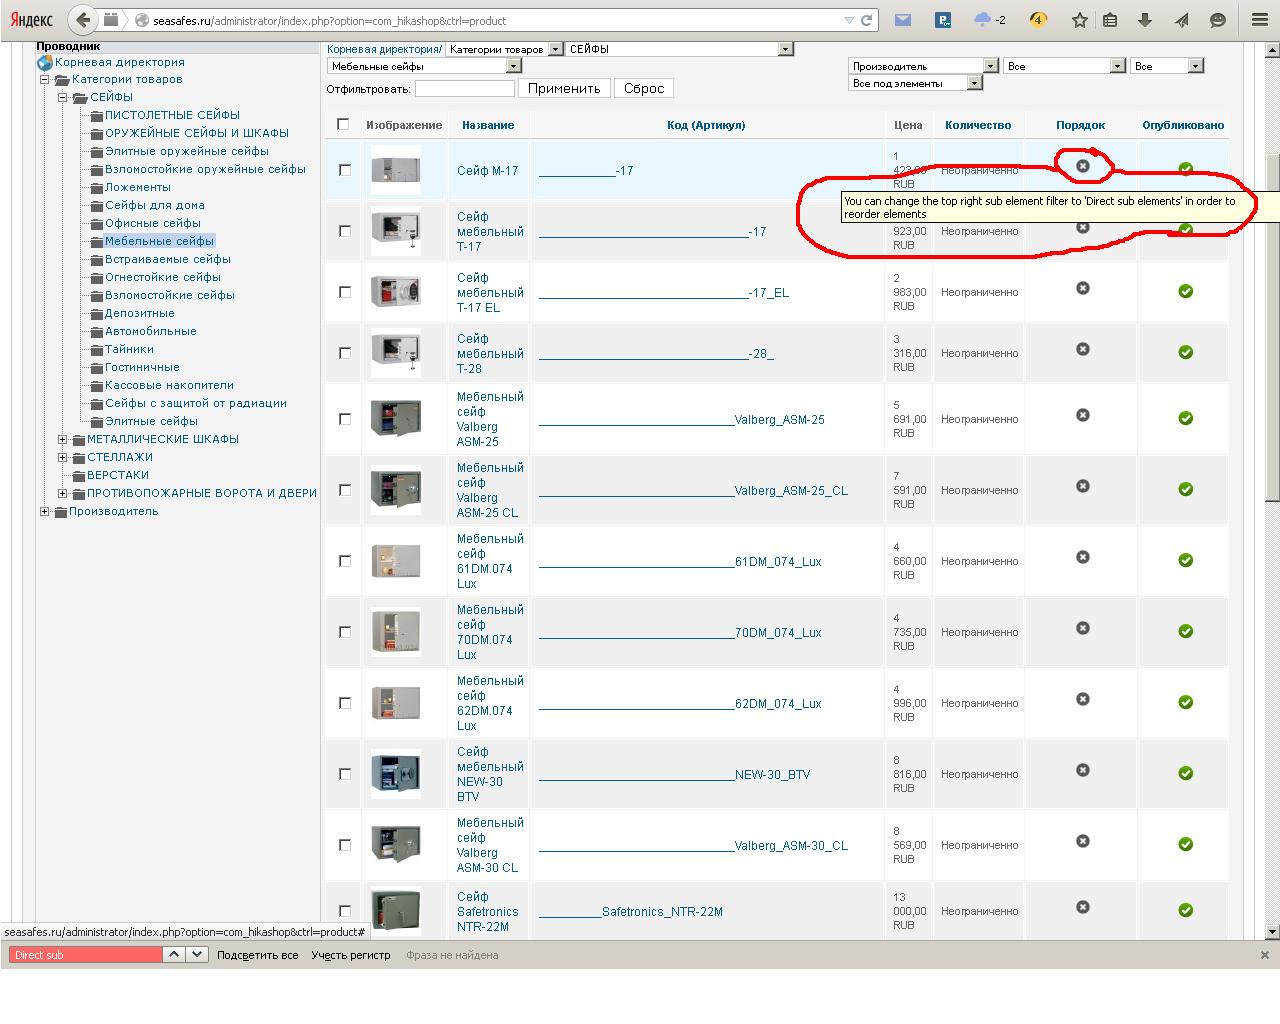Expand the МЕТАЛЛИЧЕСКИЕ ШКАФЫ tree node
This screenshot has height=1024, width=1280.
(x=63, y=439)
